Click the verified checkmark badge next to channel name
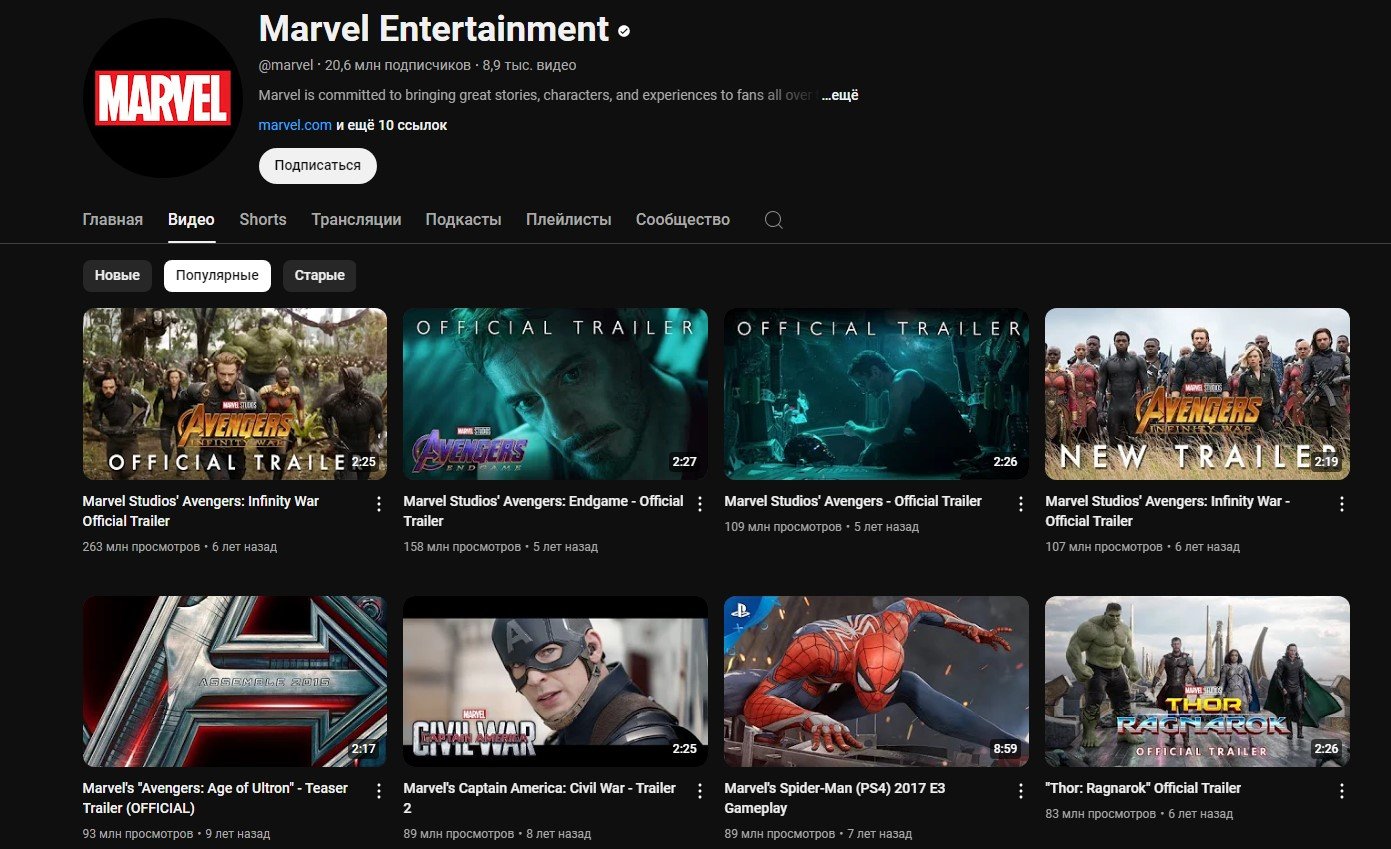Screen dimensions: 1391x849 point(624,31)
